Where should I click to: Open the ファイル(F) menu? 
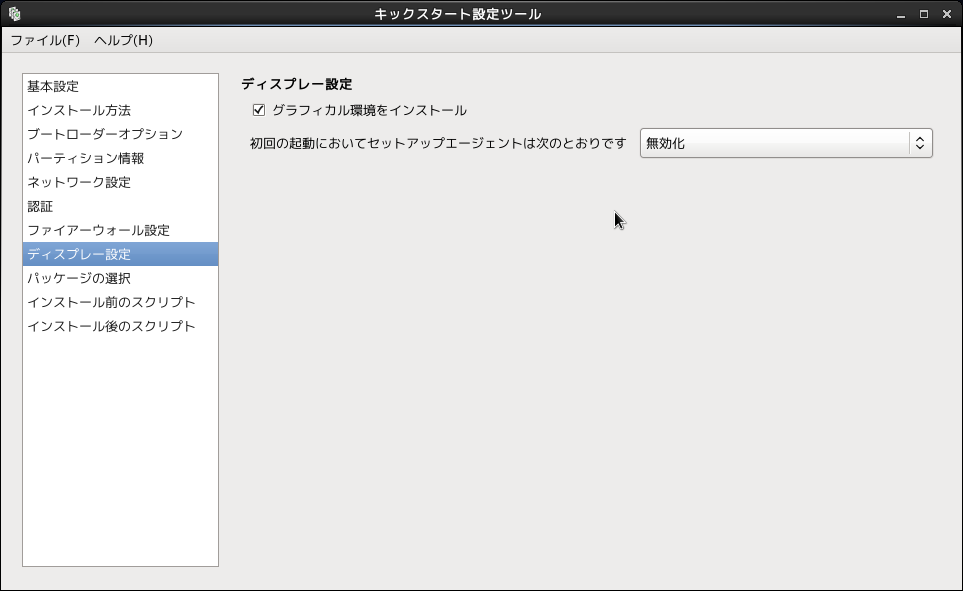pos(45,40)
